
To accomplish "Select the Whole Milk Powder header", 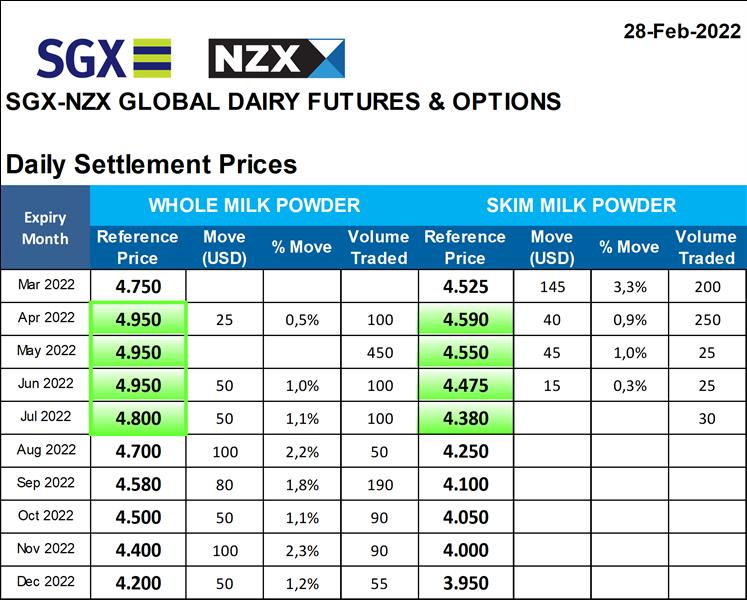I will 254,206.
